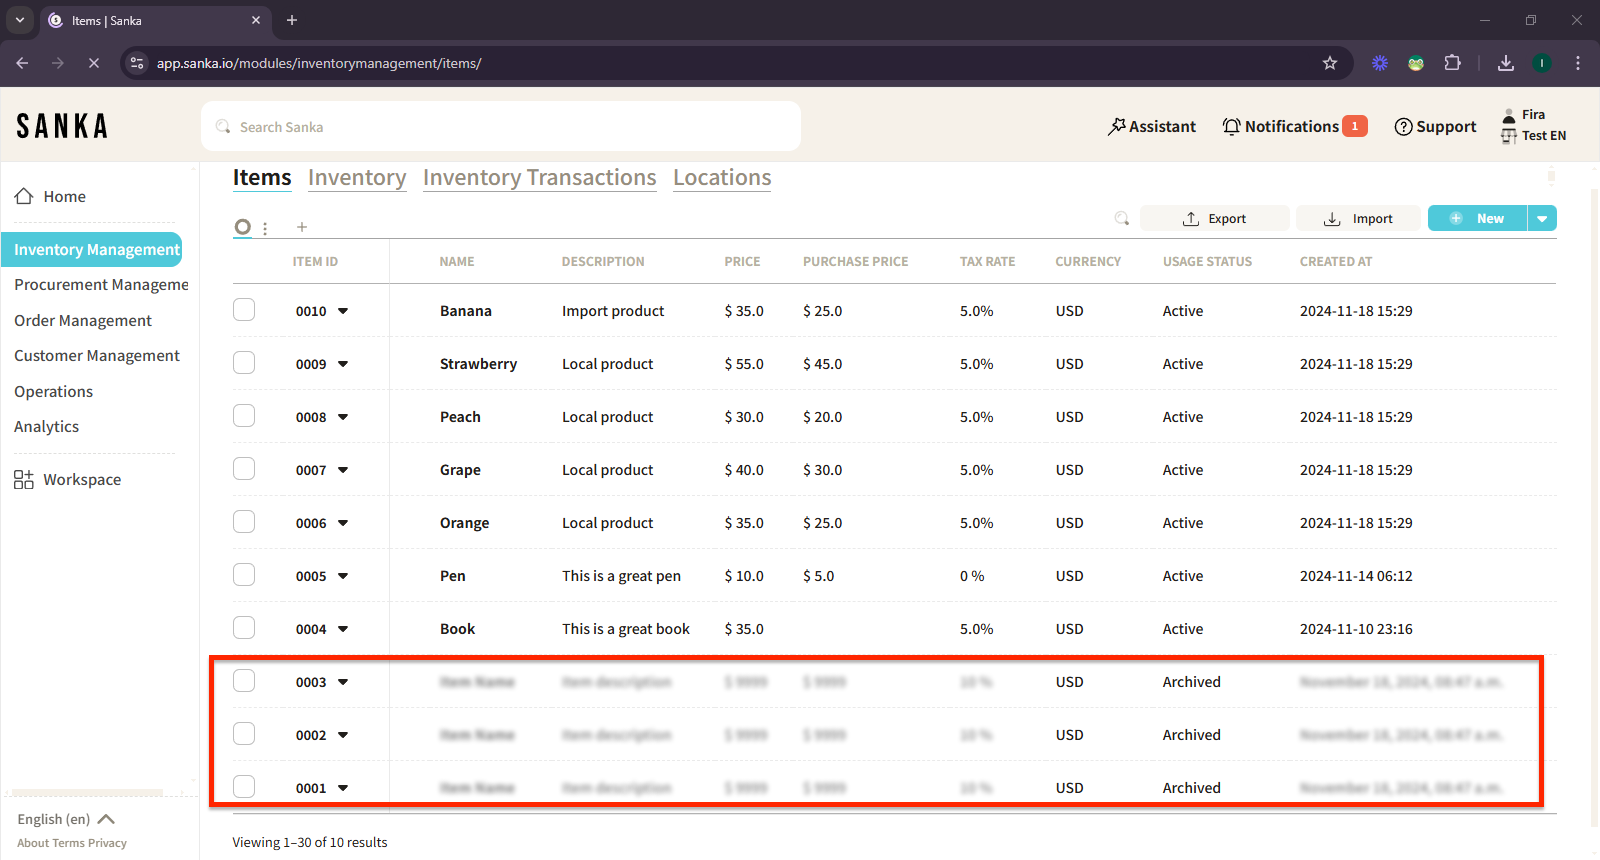Viewport: 1600px width, 860px height.
Task: Focus the Search Sanka input field
Action: [500, 127]
